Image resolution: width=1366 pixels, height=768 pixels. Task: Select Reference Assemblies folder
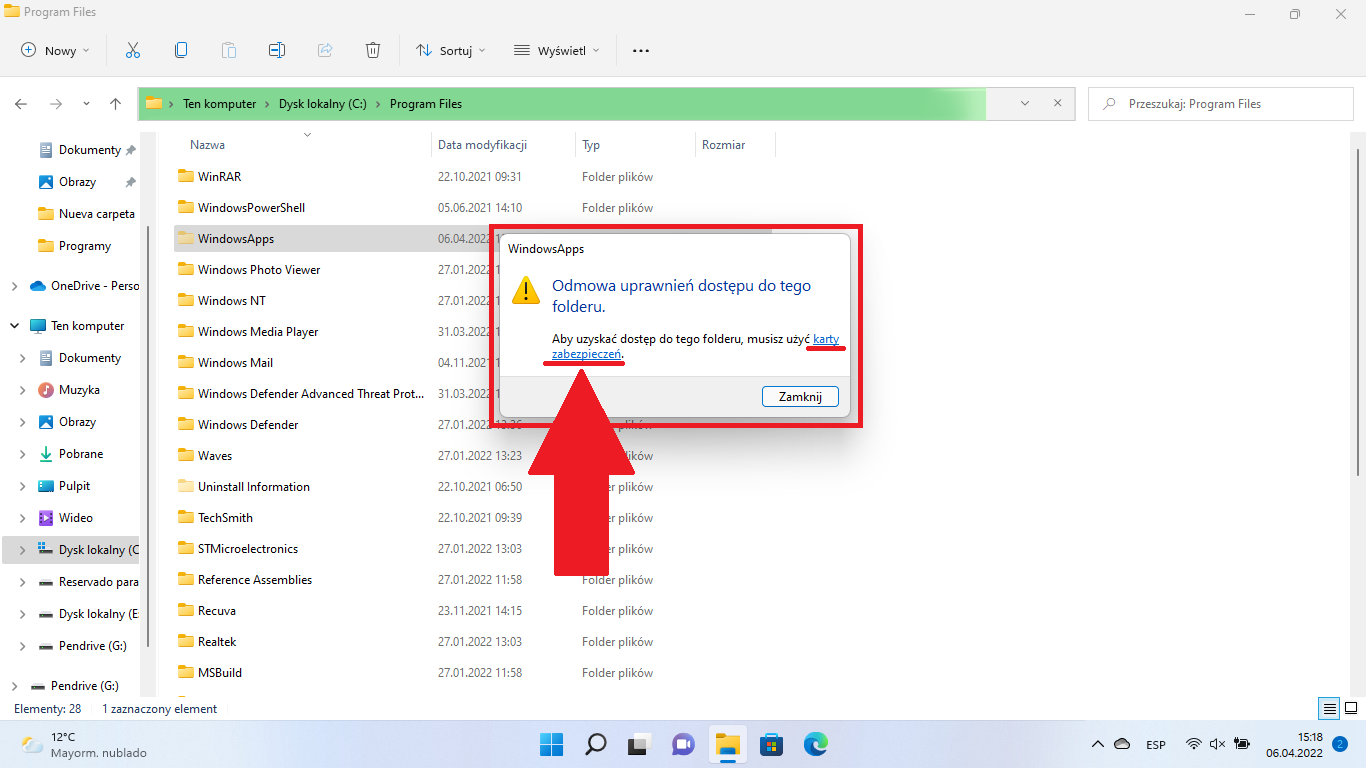255,580
